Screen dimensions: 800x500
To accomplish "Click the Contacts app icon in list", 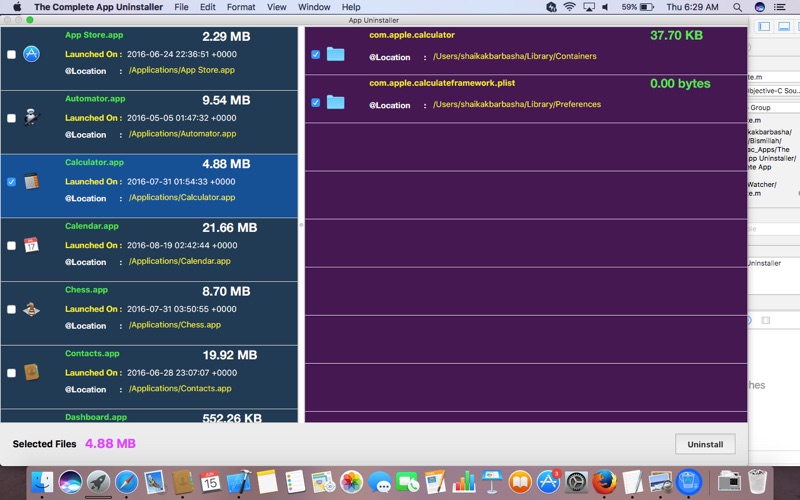I will point(31,372).
